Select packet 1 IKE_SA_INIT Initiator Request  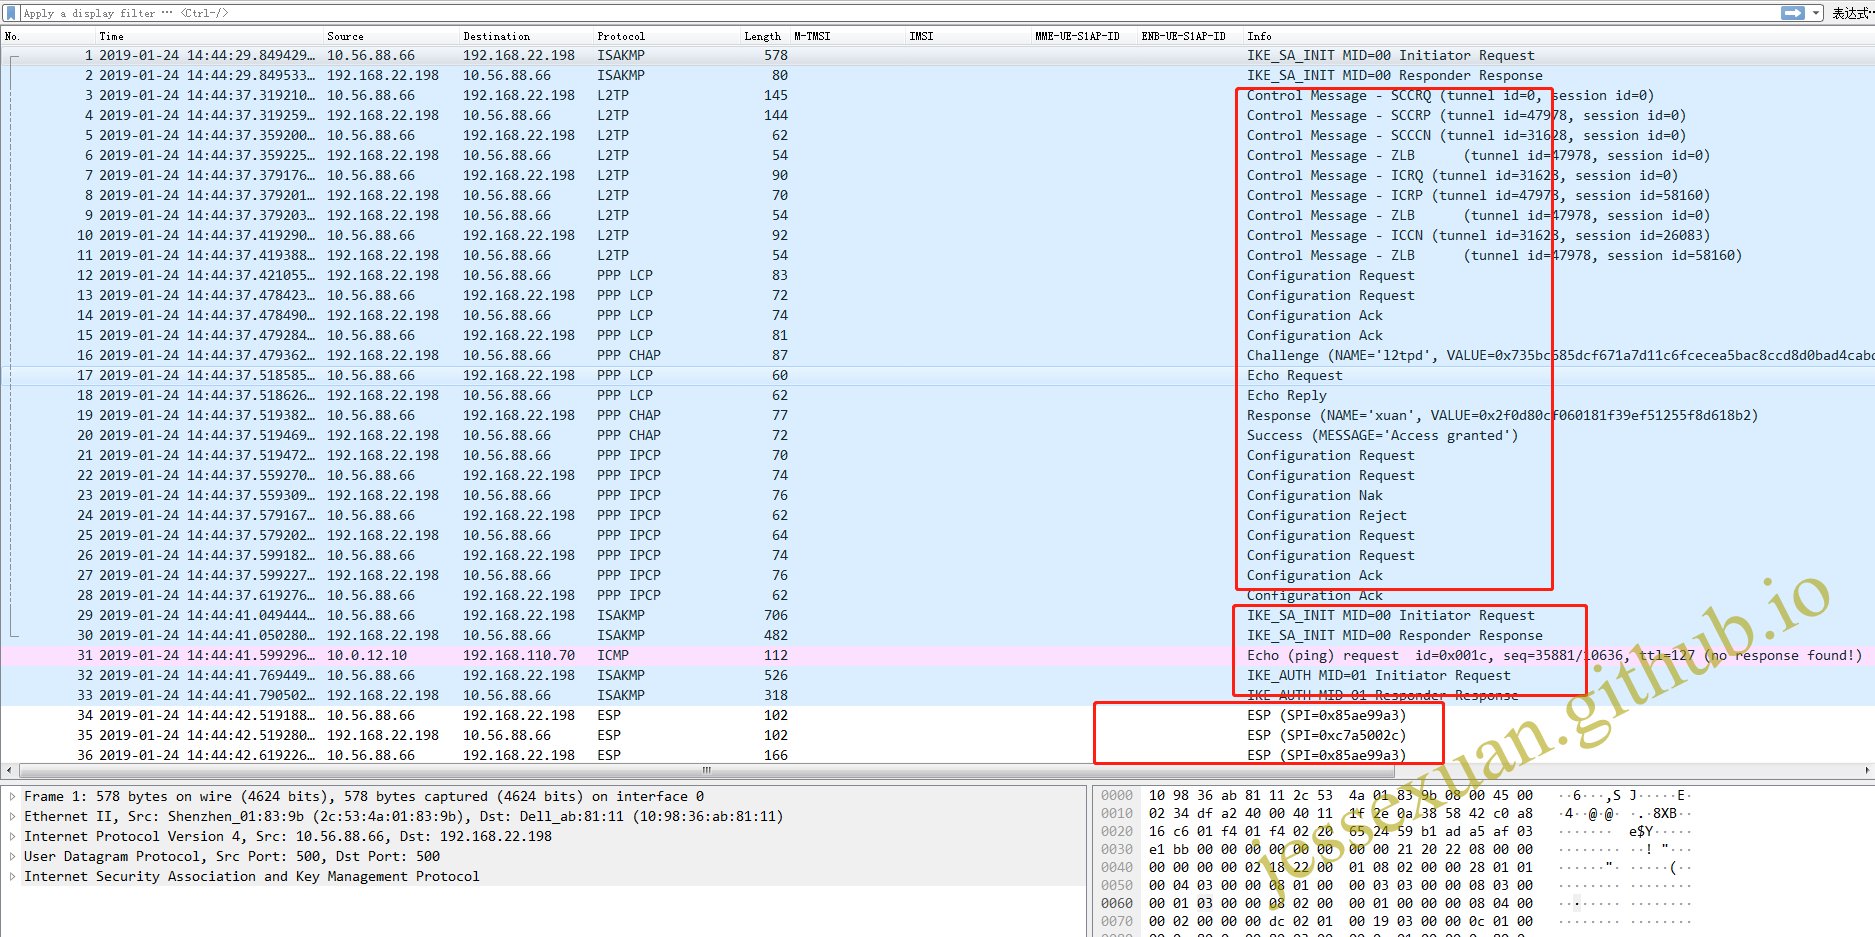(x=937, y=56)
